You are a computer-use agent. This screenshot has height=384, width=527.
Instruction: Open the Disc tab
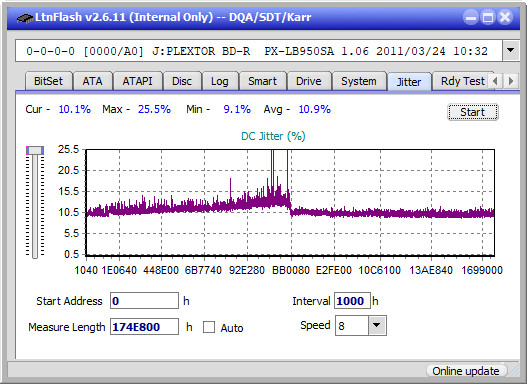182,81
